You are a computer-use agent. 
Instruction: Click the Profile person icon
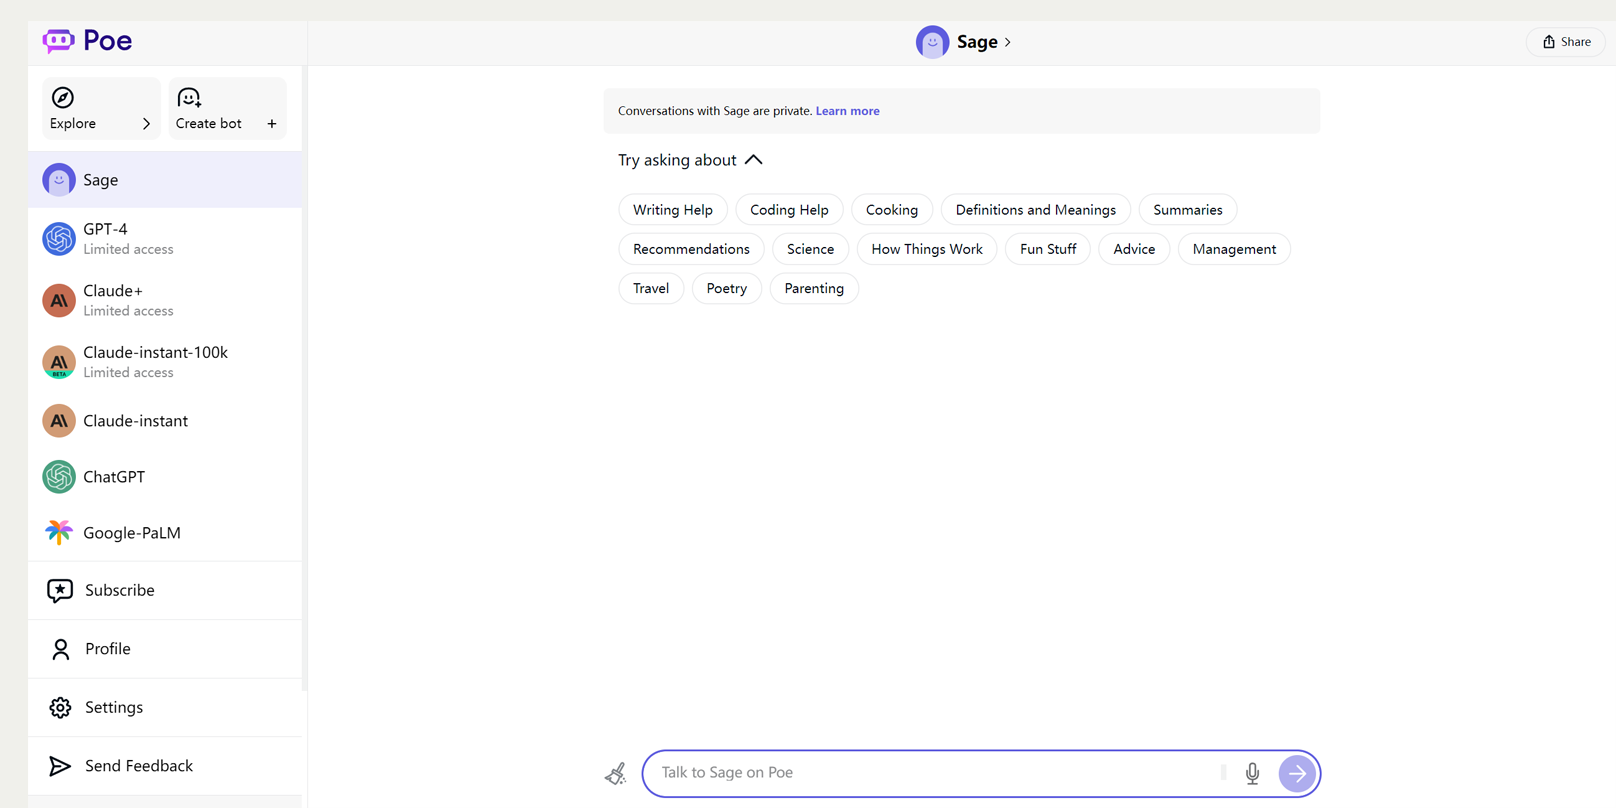pos(60,649)
